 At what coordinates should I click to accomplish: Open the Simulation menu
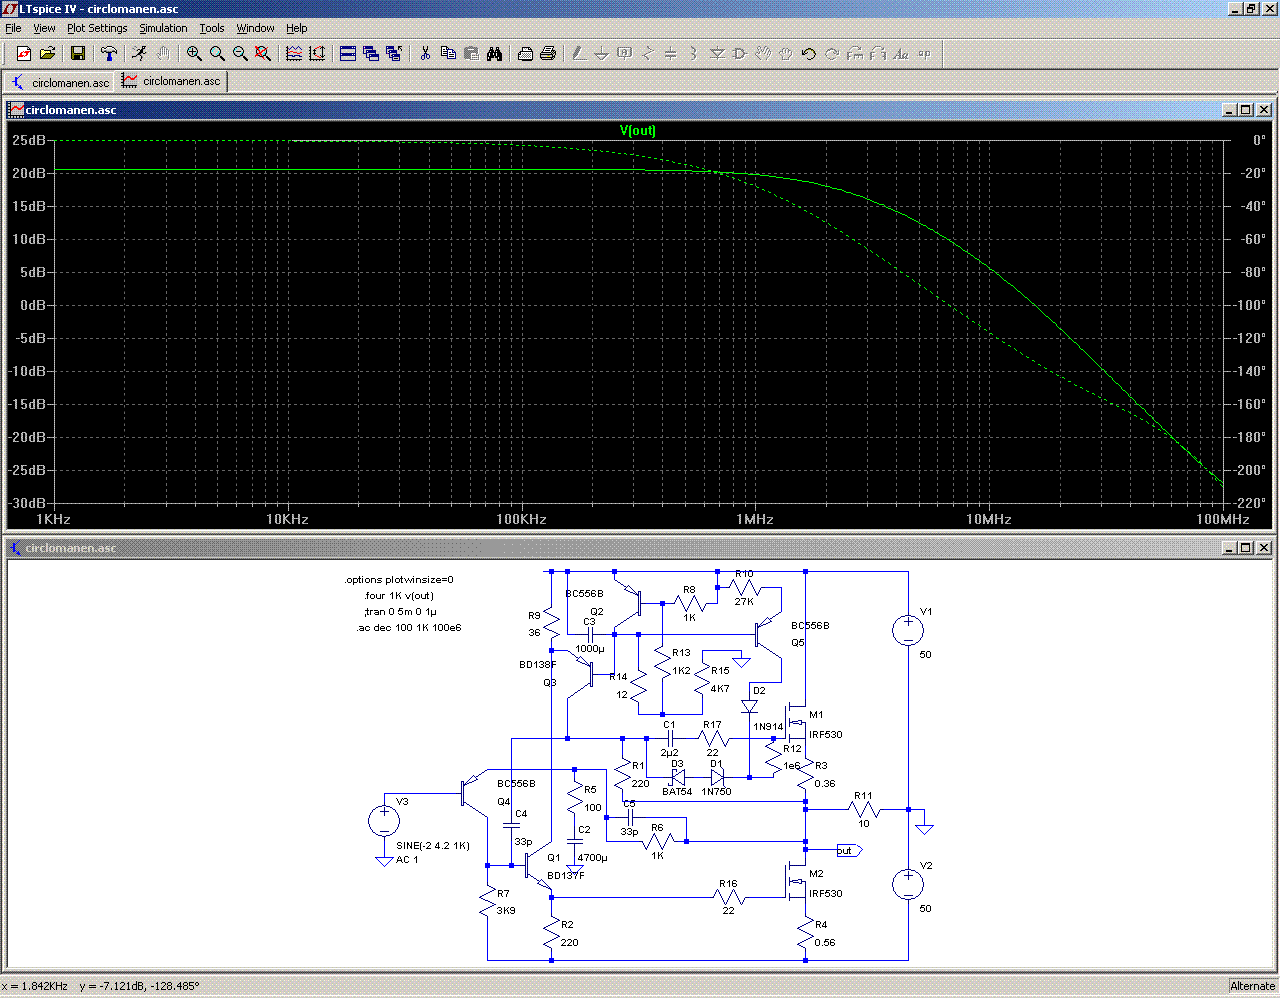[x=163, y=28]
